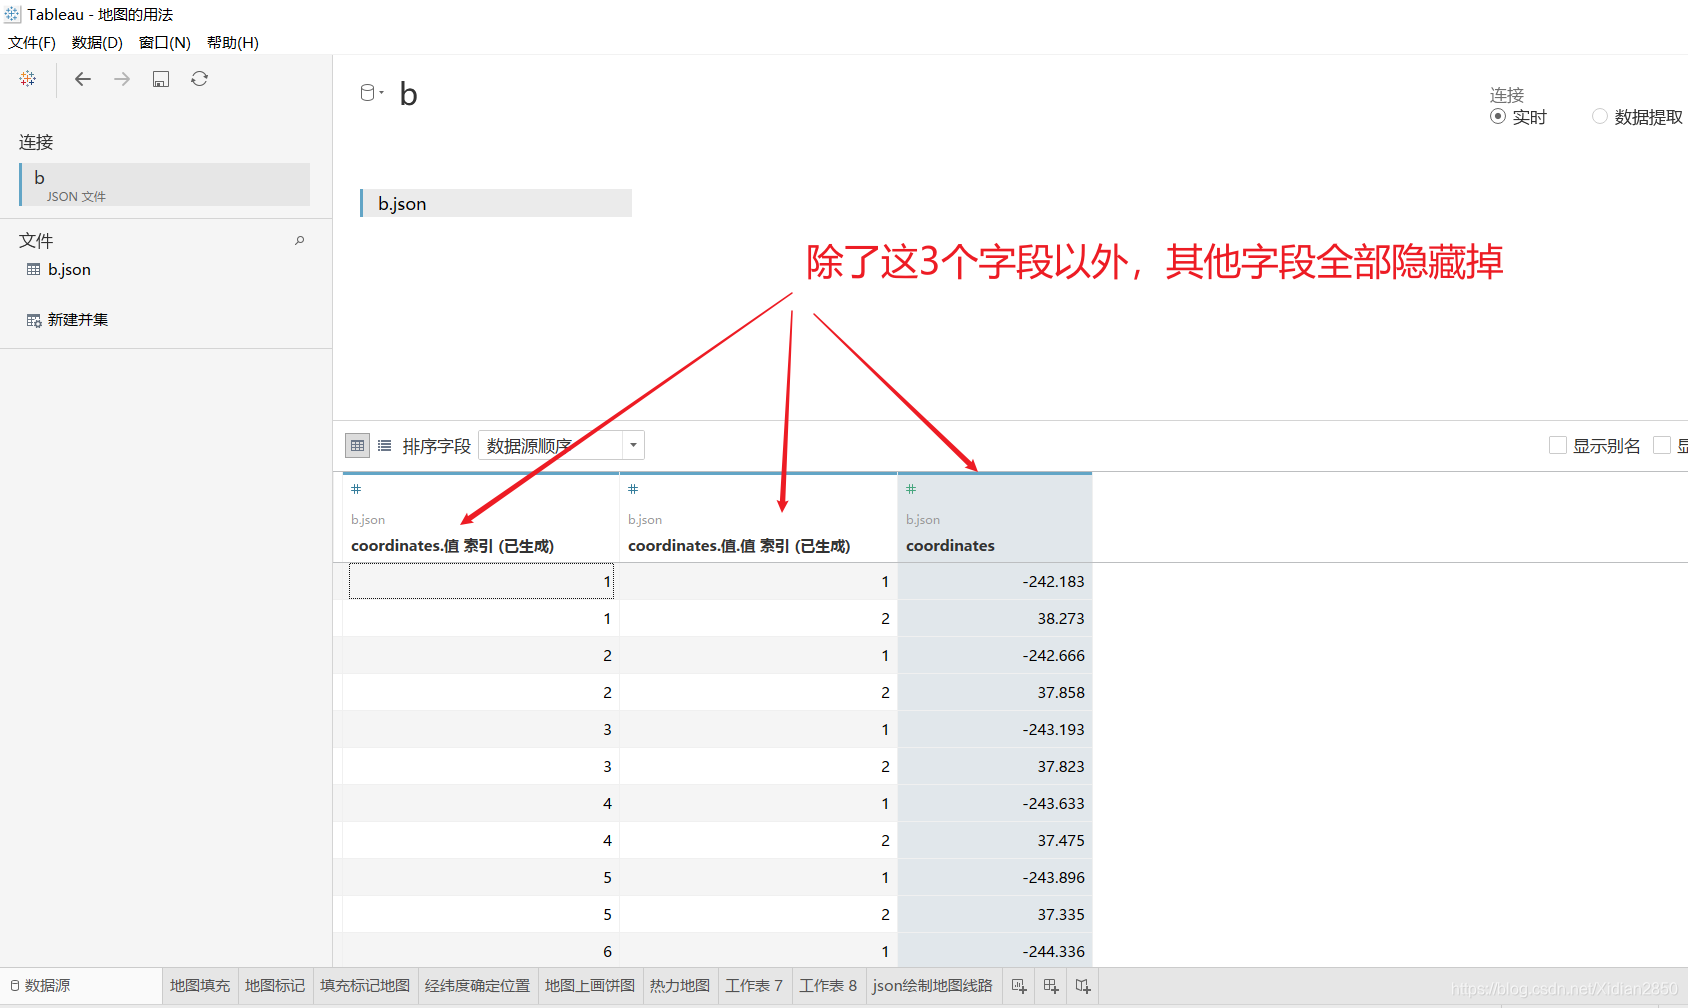This screenshot has width=1688, height=1008.
Task: Refresh the data source with circular arrow
Action: pyautogui.click(x=200, y=79)
